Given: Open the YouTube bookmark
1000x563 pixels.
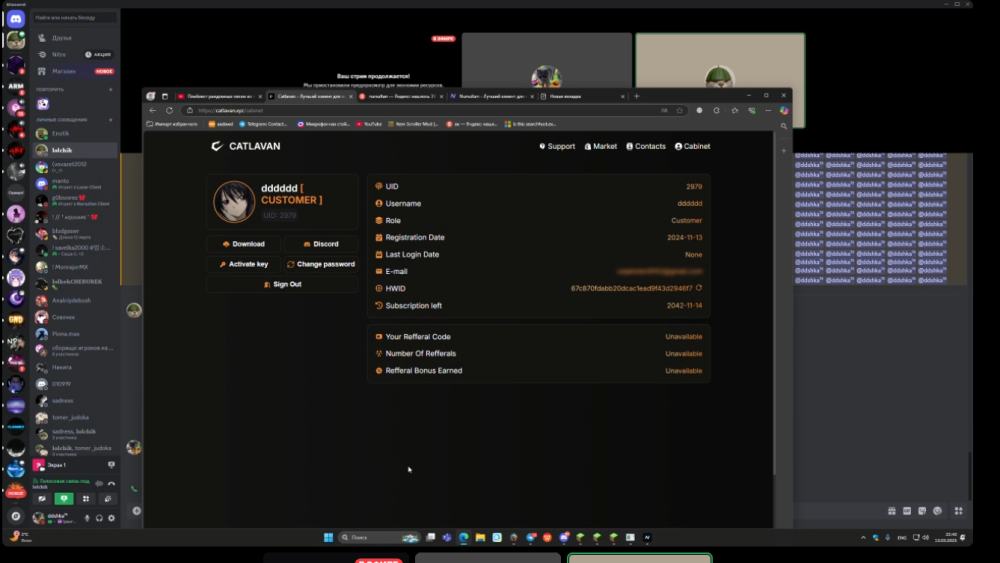Looking at the screenshot, I should (x=368, y=124).
